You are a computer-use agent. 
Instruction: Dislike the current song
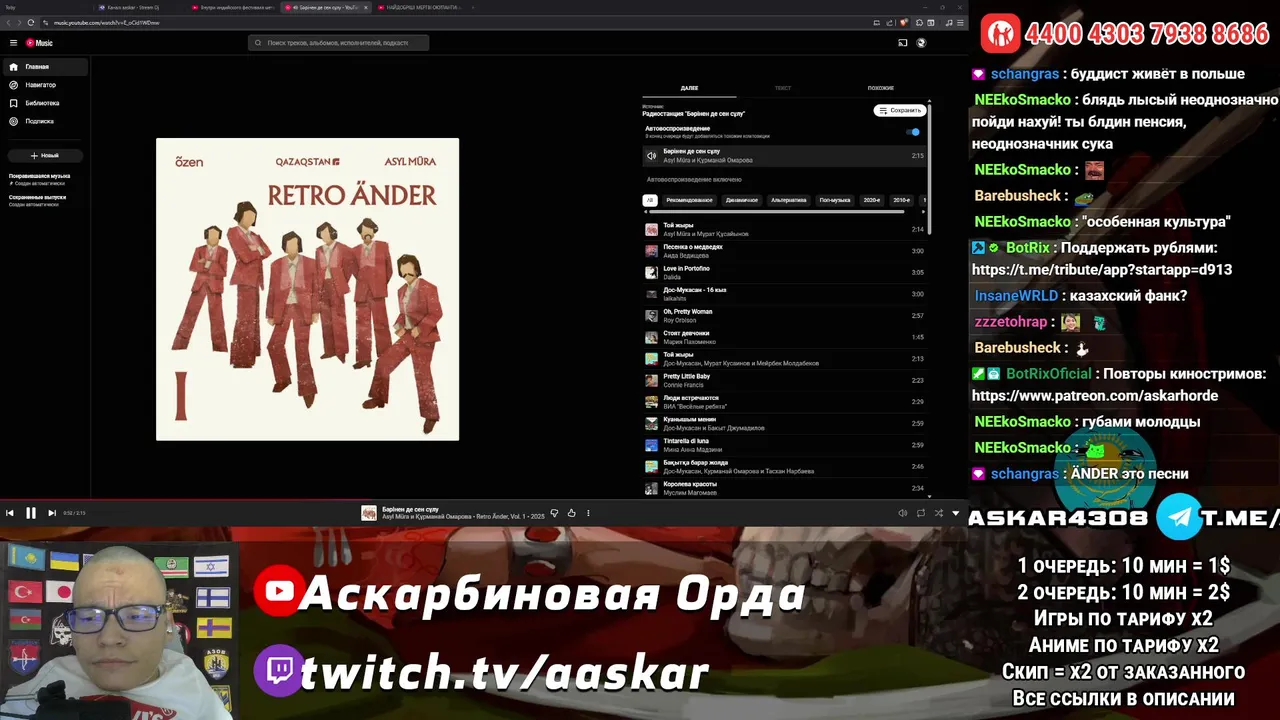(x=555, y=513)
